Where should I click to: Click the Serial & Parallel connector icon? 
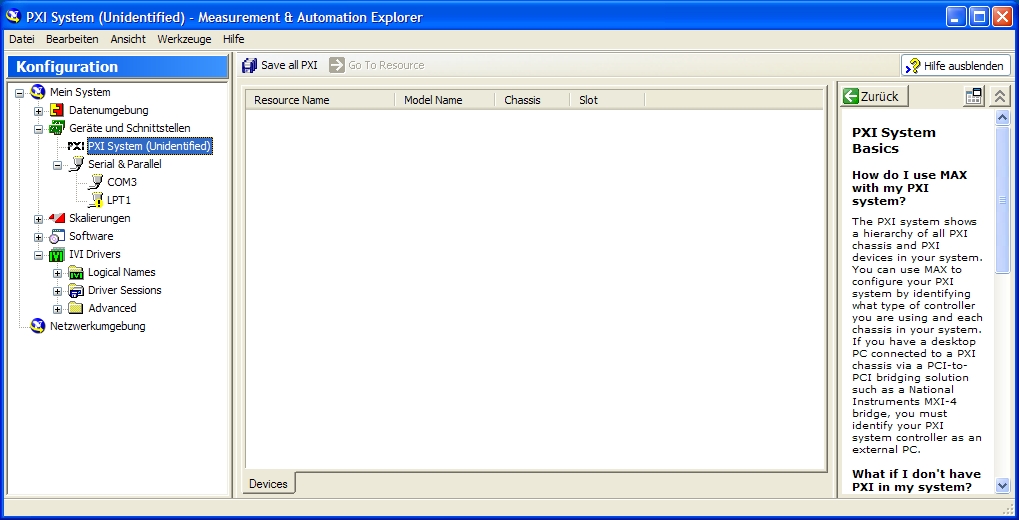point(76,164)
